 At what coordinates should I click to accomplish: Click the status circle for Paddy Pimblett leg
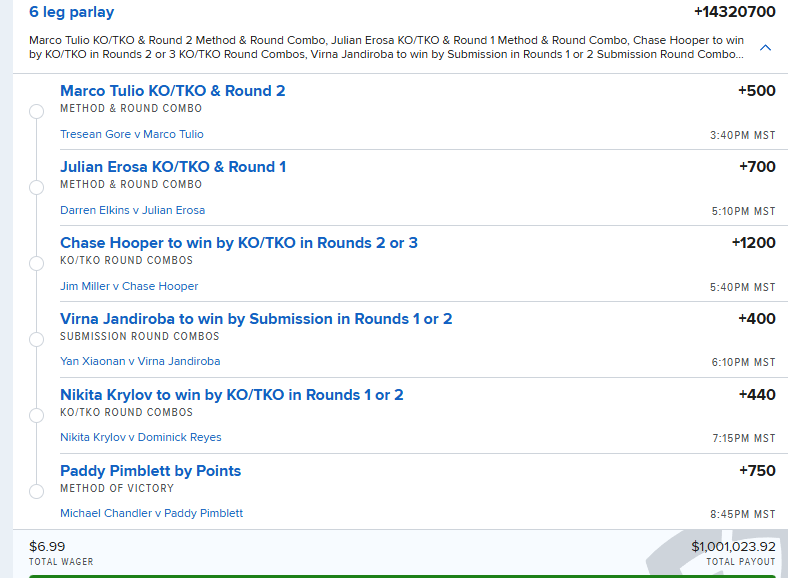pyautogui.click(x=36, y=491)
